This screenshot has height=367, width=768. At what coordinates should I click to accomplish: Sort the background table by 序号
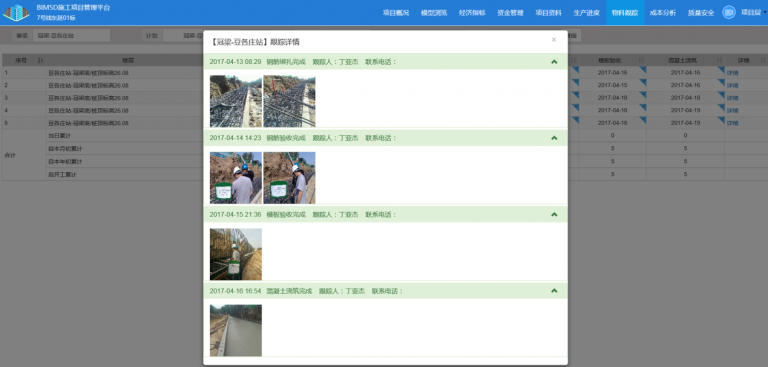(41, 60)
